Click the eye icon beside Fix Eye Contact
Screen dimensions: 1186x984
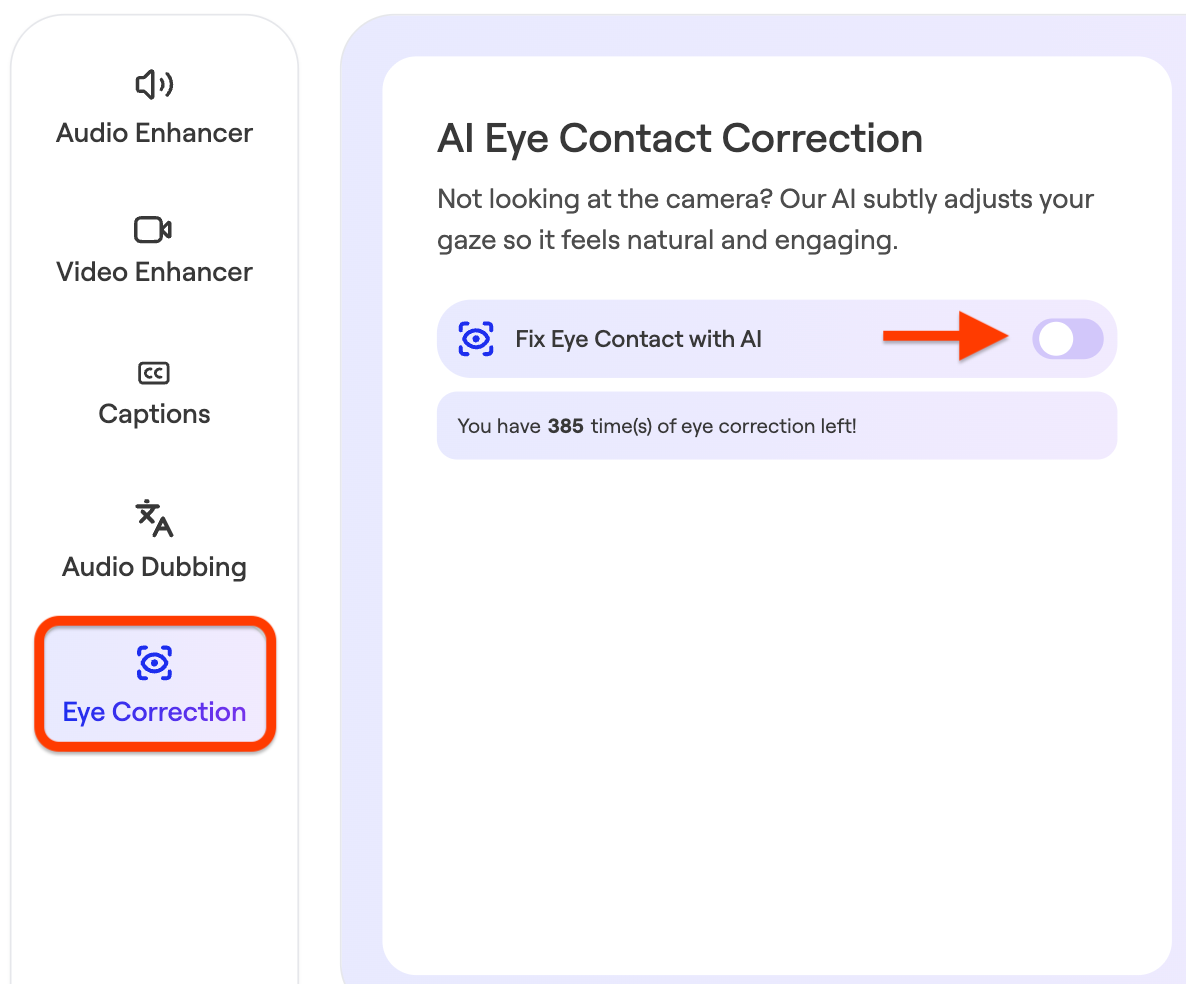[x=476, y=339]
